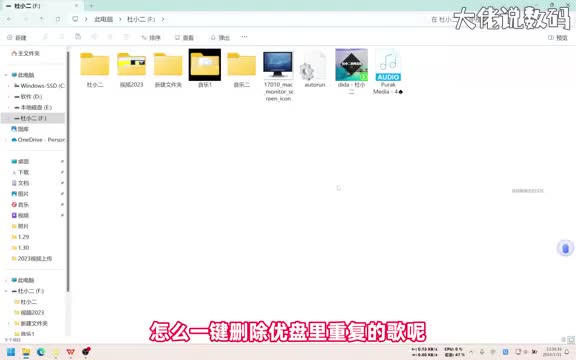The height and width of the screenshot is (360, 576).
Task: Select Windows-SSD (C:) in sidebar
Action: 39,86
